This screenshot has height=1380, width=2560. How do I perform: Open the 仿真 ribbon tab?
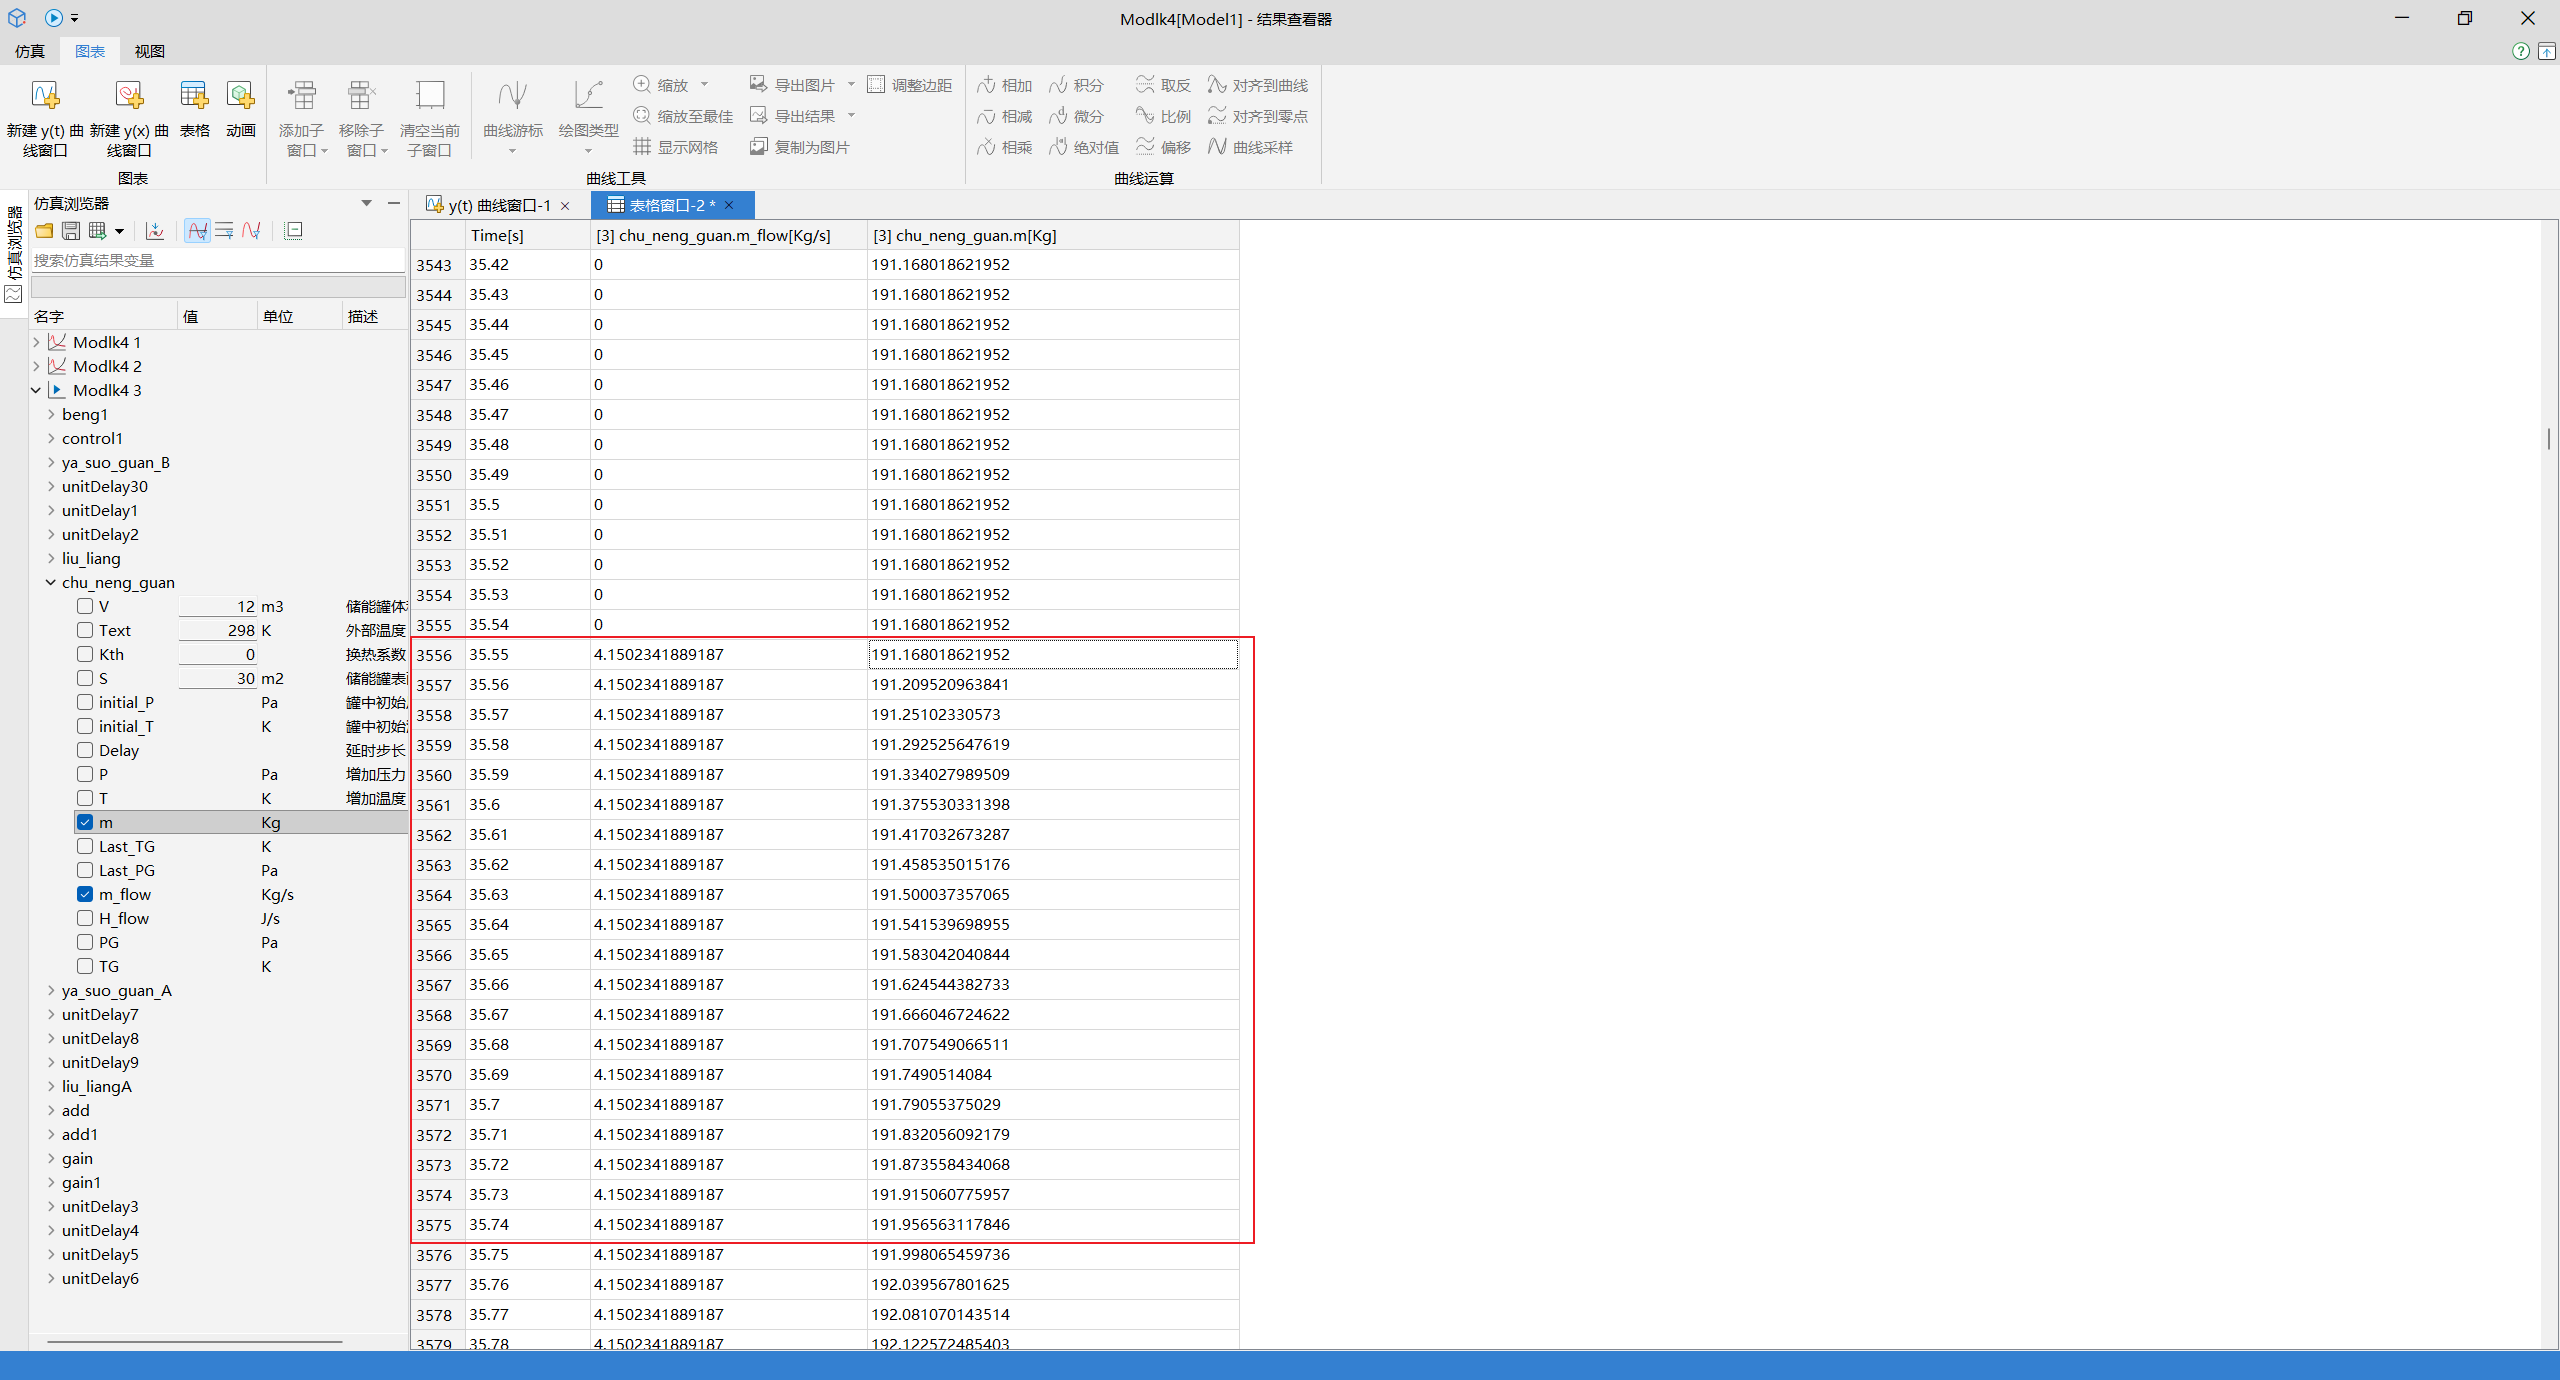pyautogui.click(x=30, y=51)
